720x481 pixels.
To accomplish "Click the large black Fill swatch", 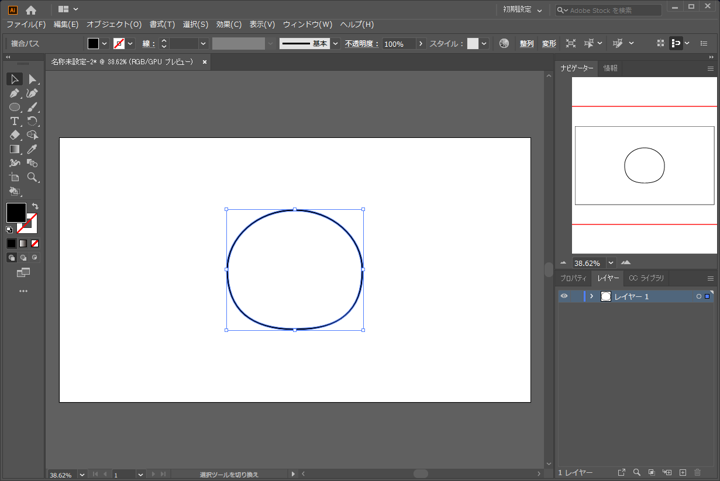I will coord(16,213).
